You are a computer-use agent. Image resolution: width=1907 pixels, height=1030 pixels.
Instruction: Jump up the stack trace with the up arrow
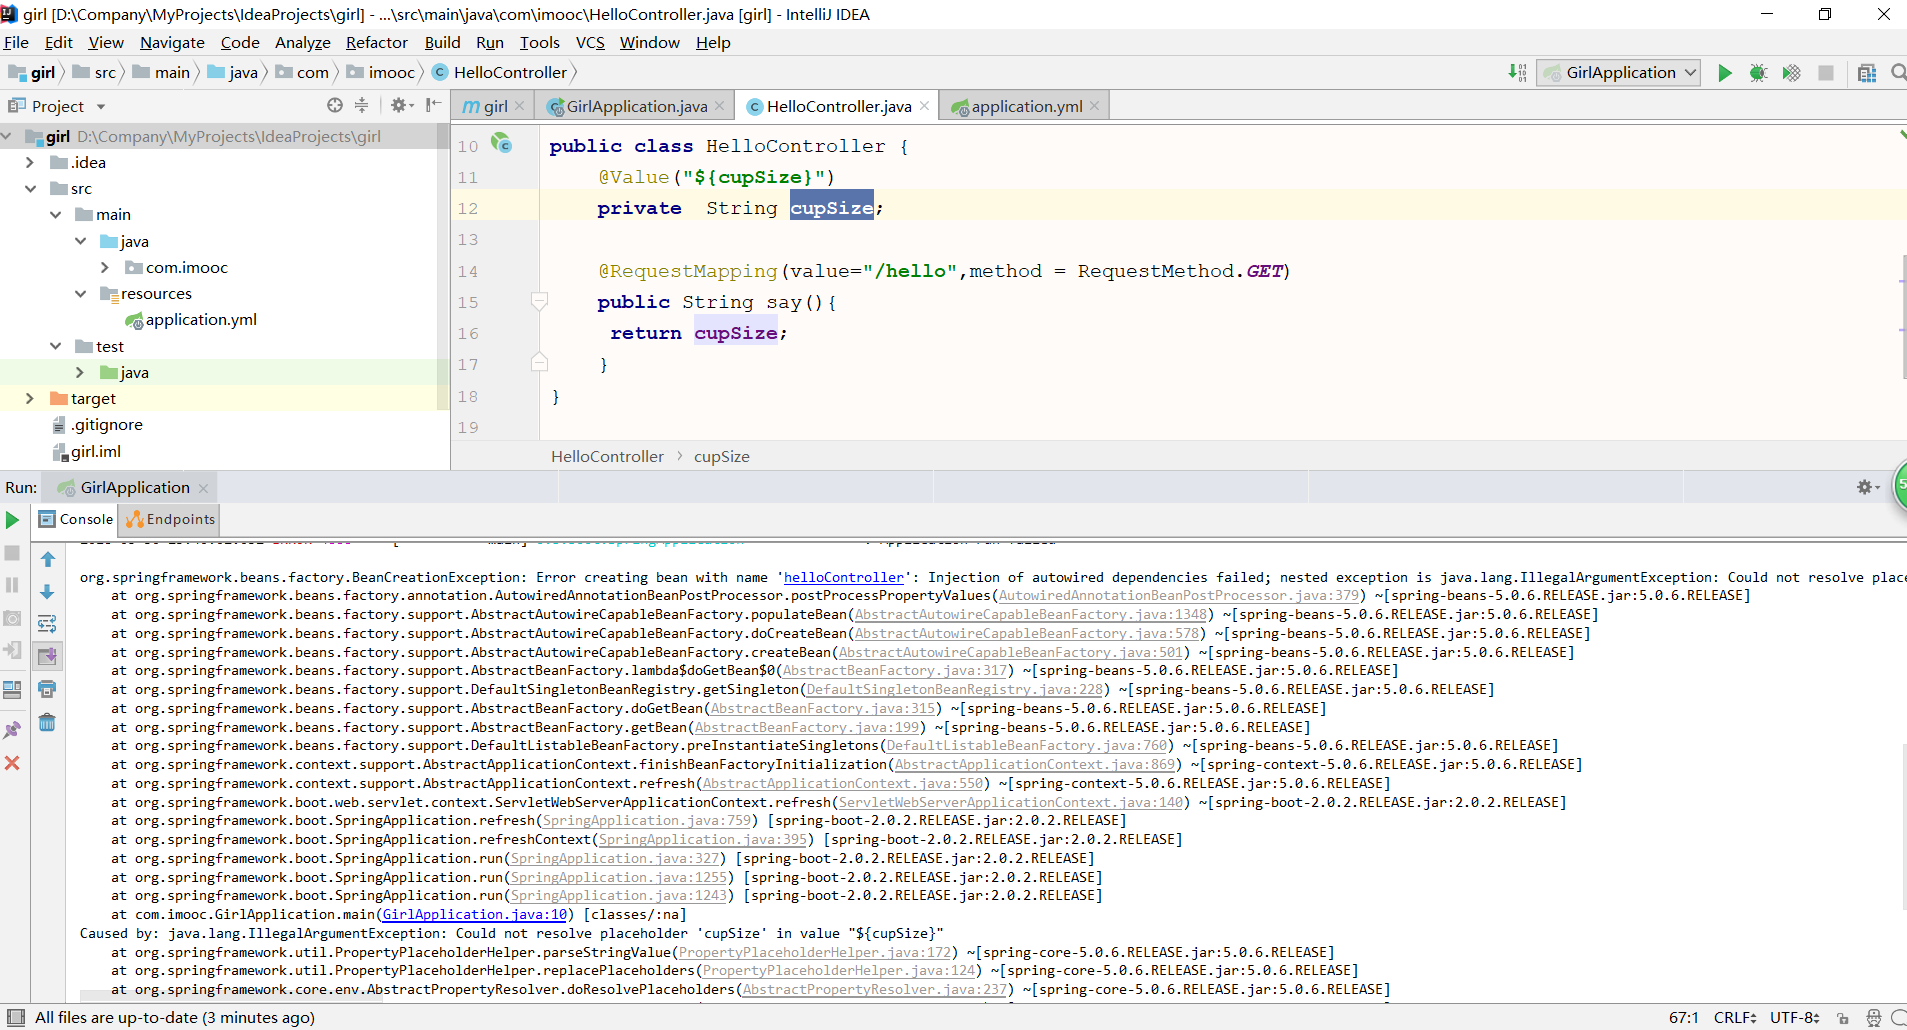tap(47, 559)
